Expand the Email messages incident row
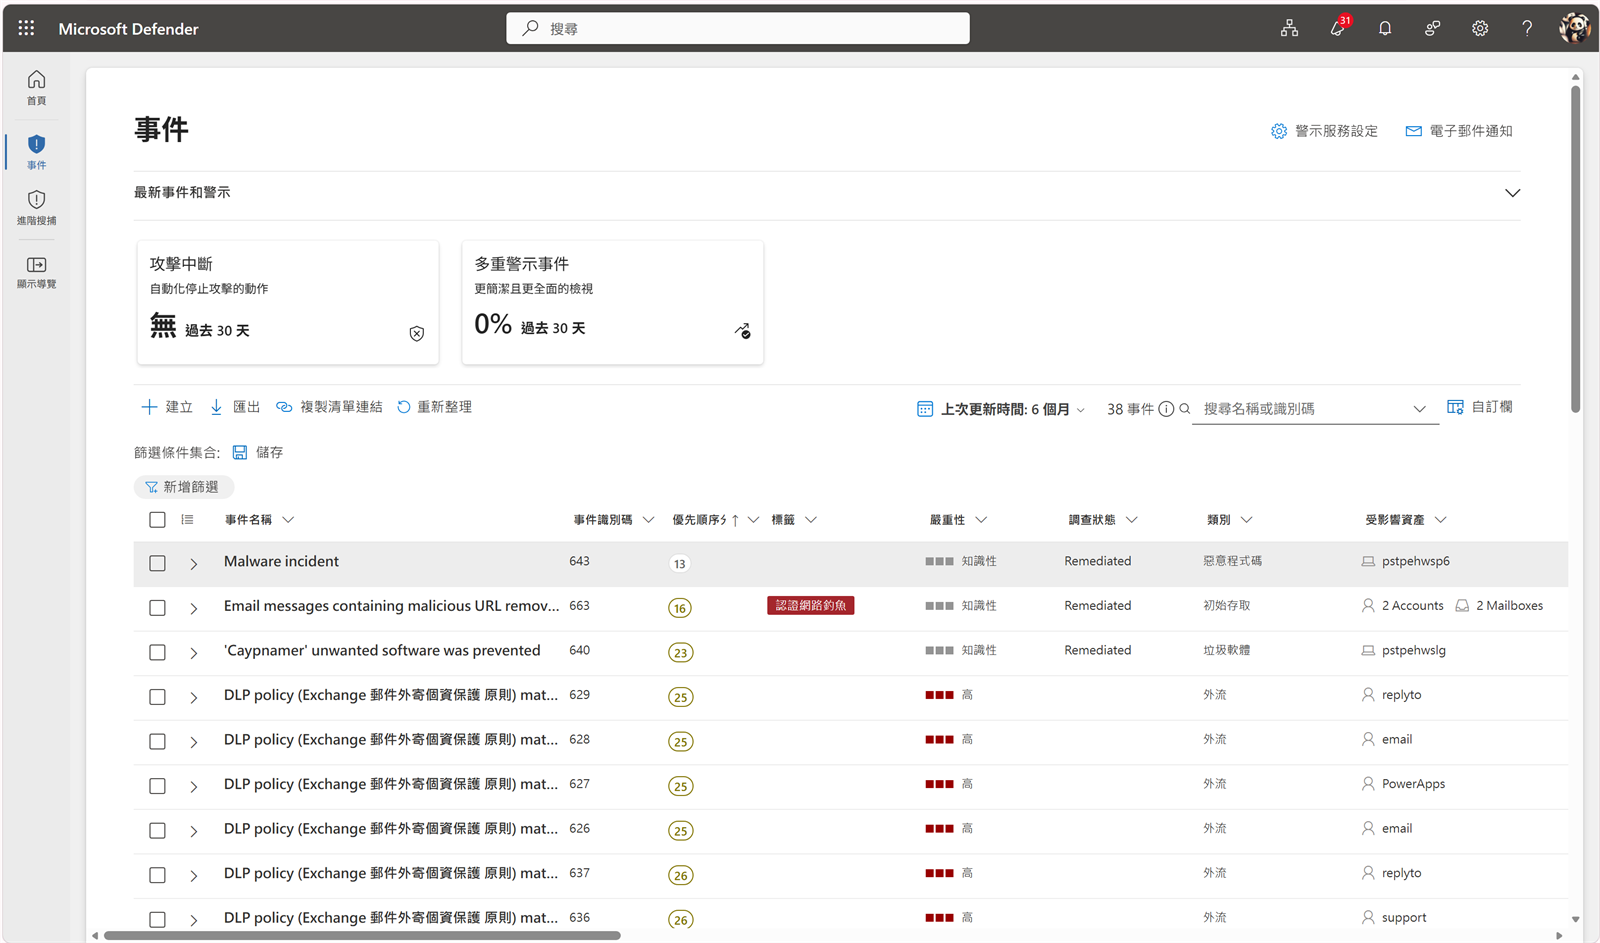The height and width of the screenshot is (943, 1600). pos(194,608)
